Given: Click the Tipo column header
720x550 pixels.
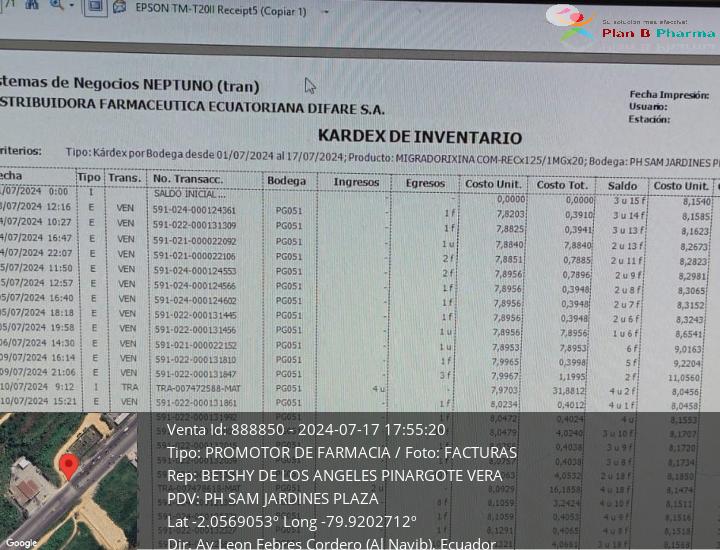Looking at the screenshot, I should (89, 178).
